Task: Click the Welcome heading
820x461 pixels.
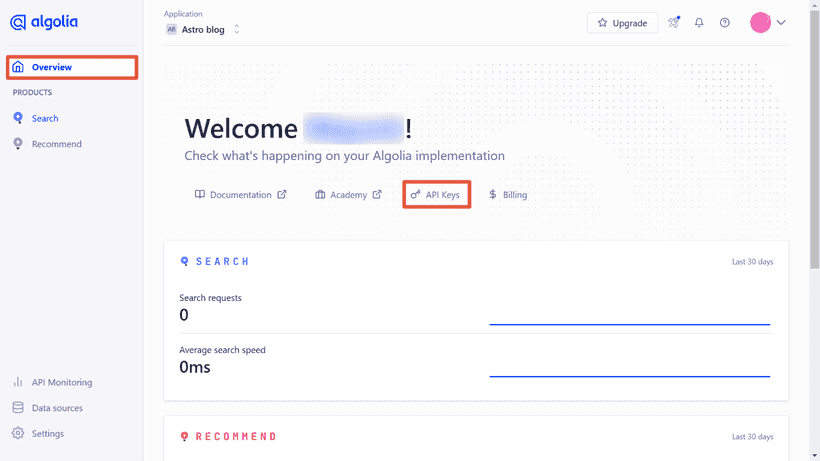Action: [x=298, y=129]
